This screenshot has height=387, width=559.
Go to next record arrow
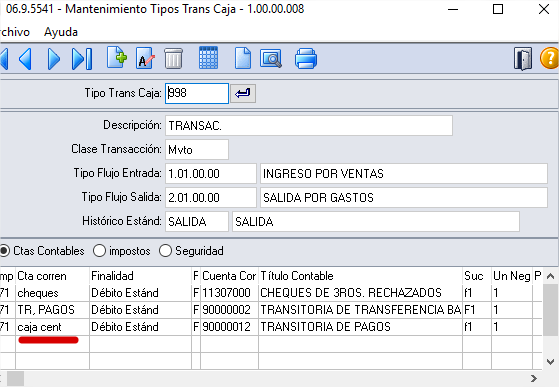pyautogui.click(x=53, y=59)
